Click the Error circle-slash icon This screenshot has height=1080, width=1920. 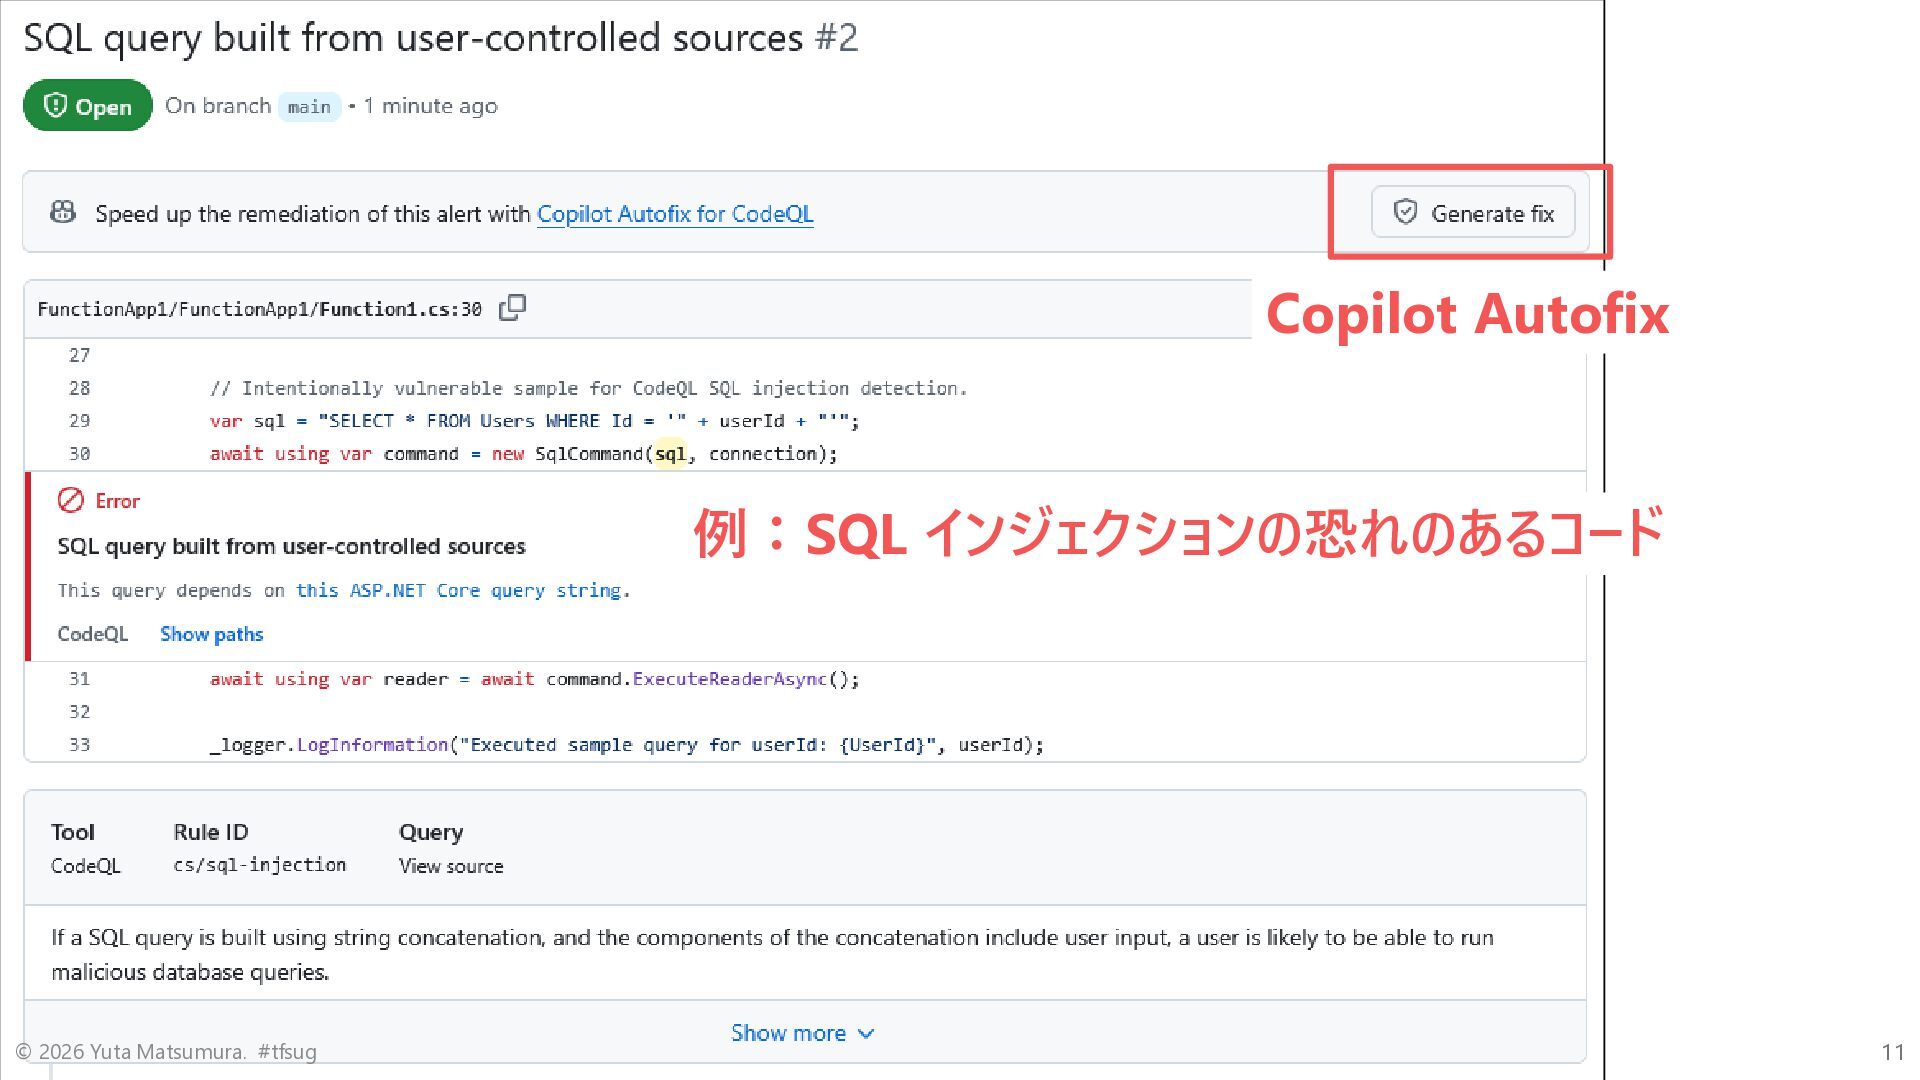pyautogui.click(x=70, y=500)
